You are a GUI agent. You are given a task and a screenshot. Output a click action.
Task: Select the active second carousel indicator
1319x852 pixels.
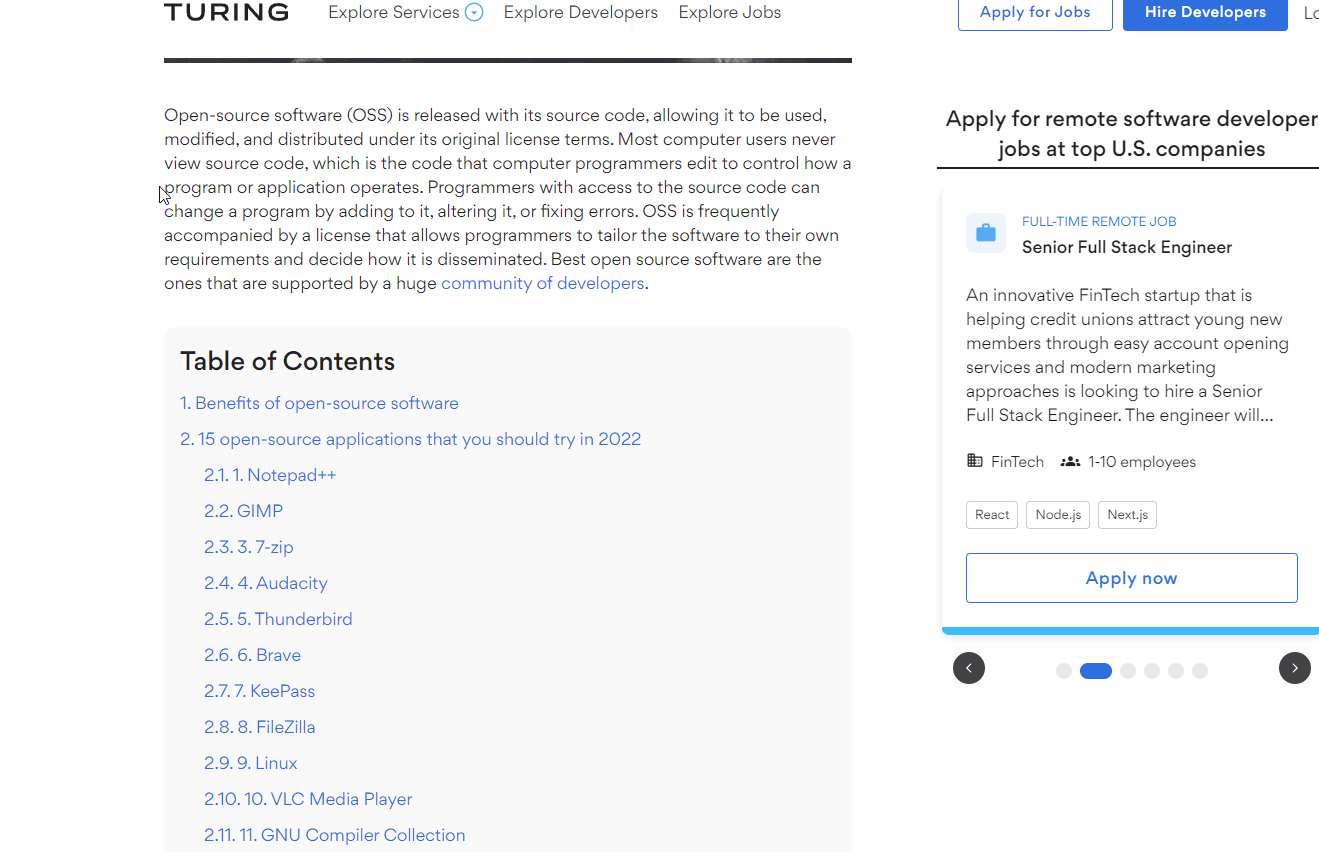pos(1096,671)
